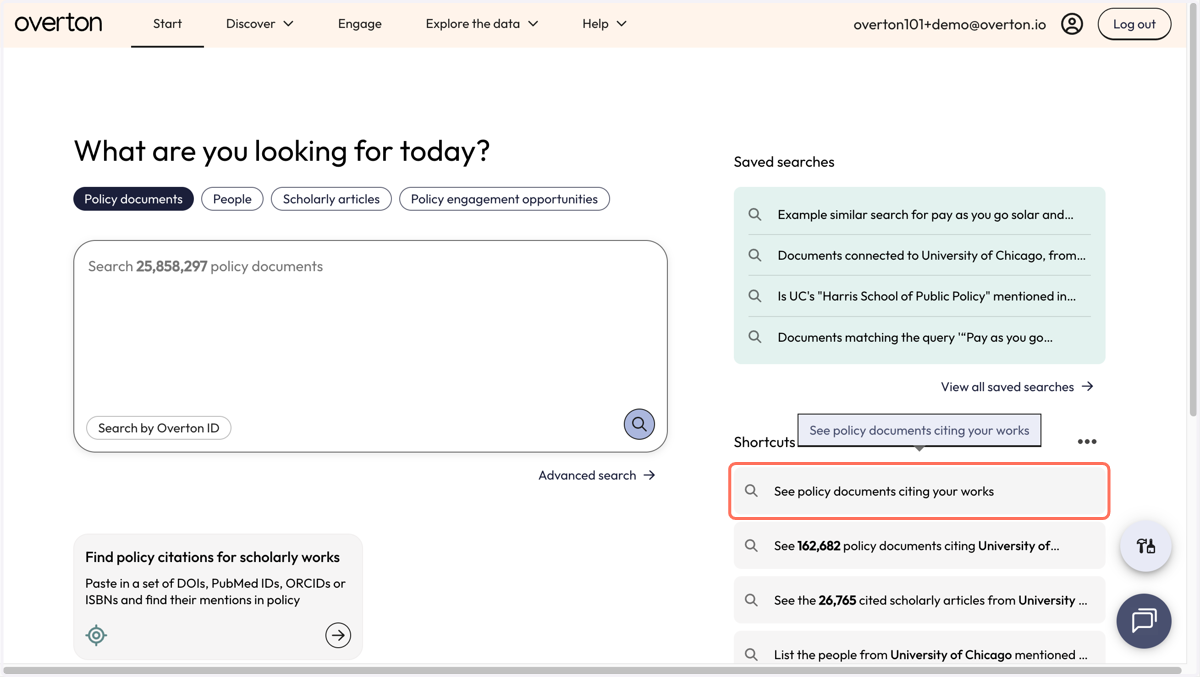The image size is (1200, 677).
Task: Select the Scholarly articles search type
Action: click(x=331, y=199)
